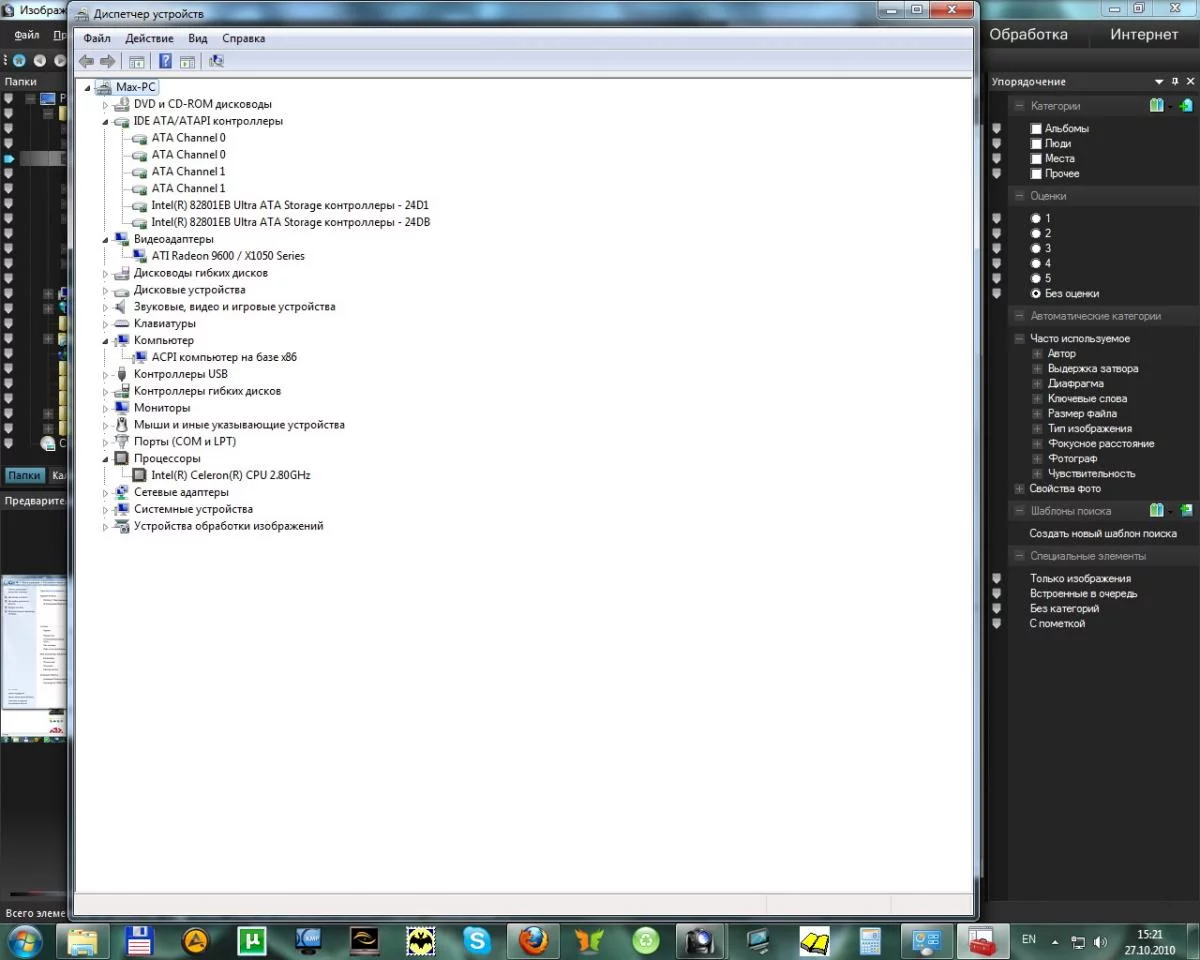
Task: Click the network icon in system tray
Action: pyautogui.click(x=1078, y=941)
